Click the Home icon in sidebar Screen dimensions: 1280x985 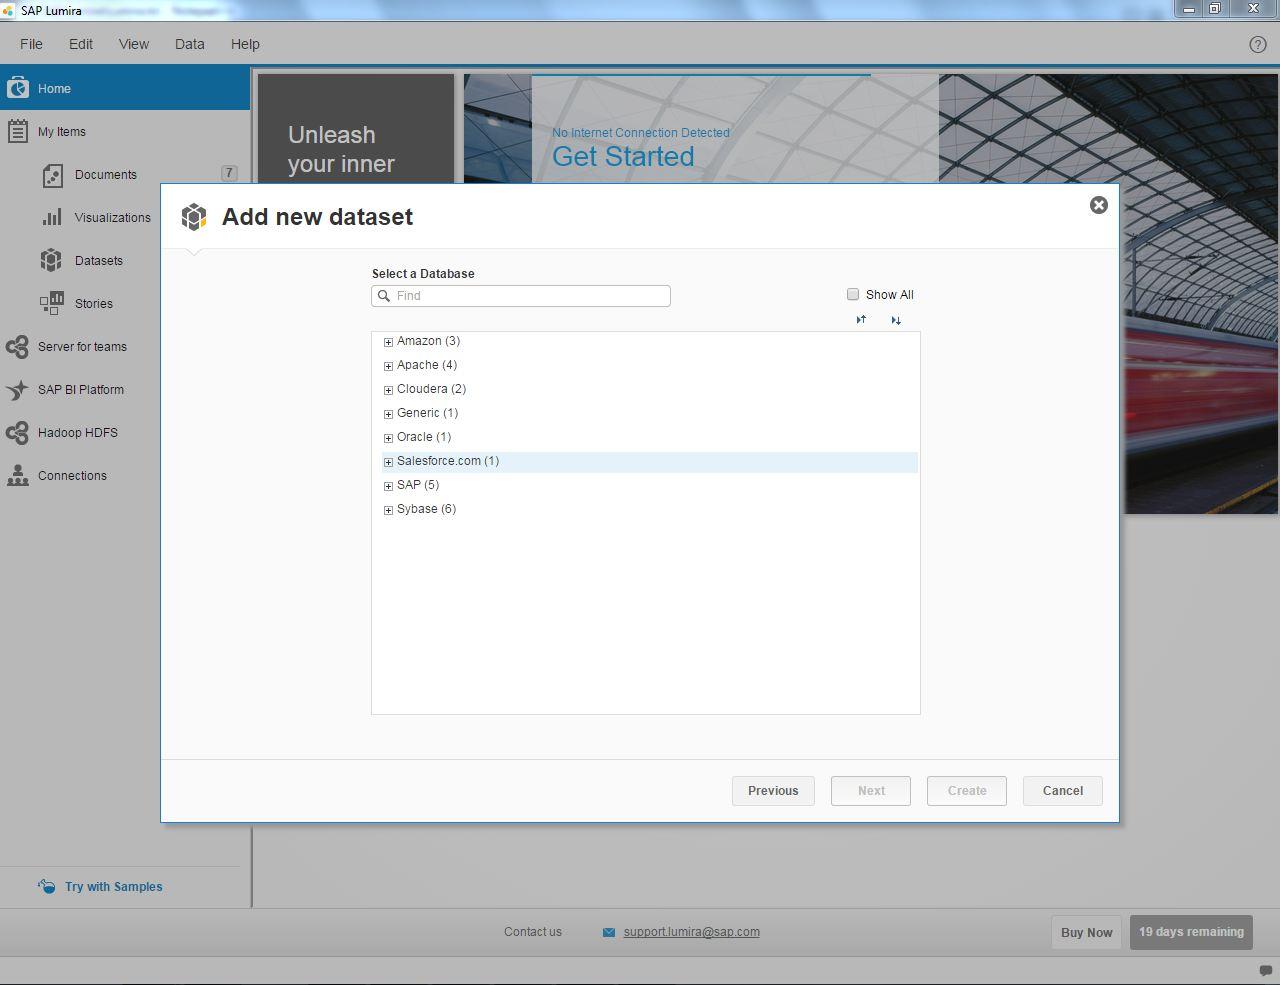(17, 88)
